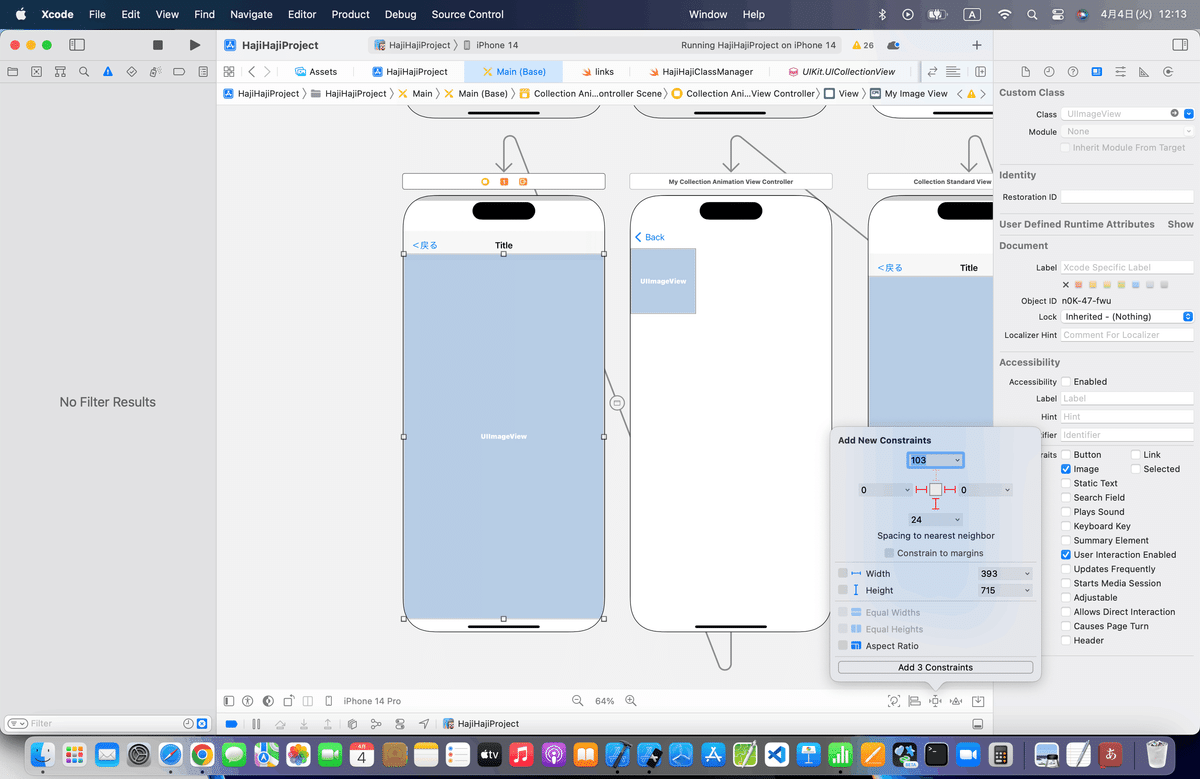Open the related items grid icon
This screenshot has height=779, width=1200.
(x=229, y=72)
